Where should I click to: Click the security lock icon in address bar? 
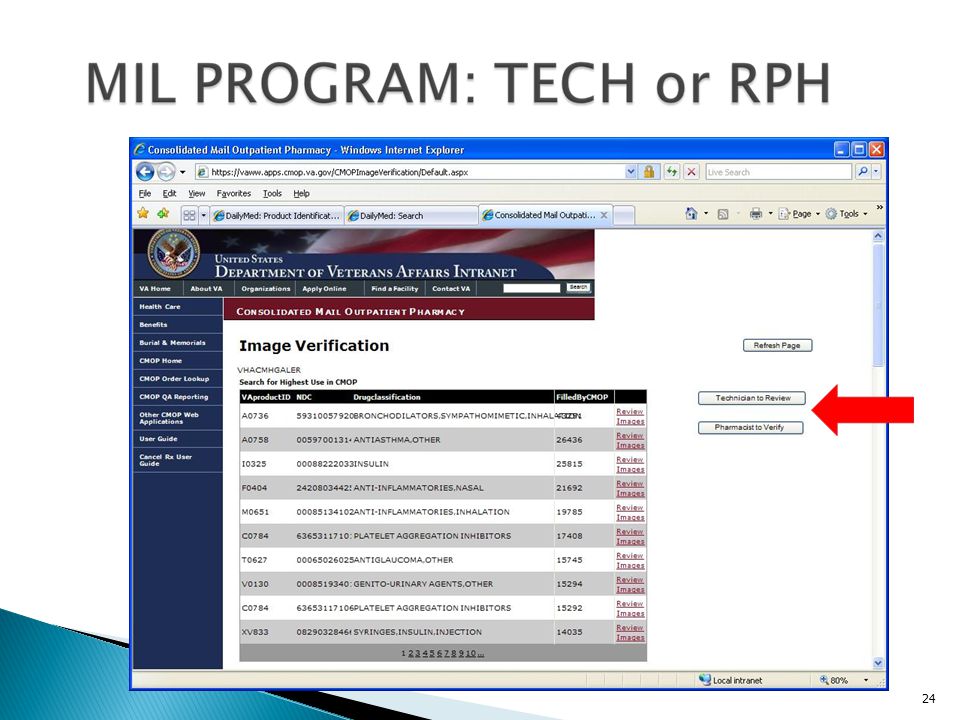click(x=649, y=172)
